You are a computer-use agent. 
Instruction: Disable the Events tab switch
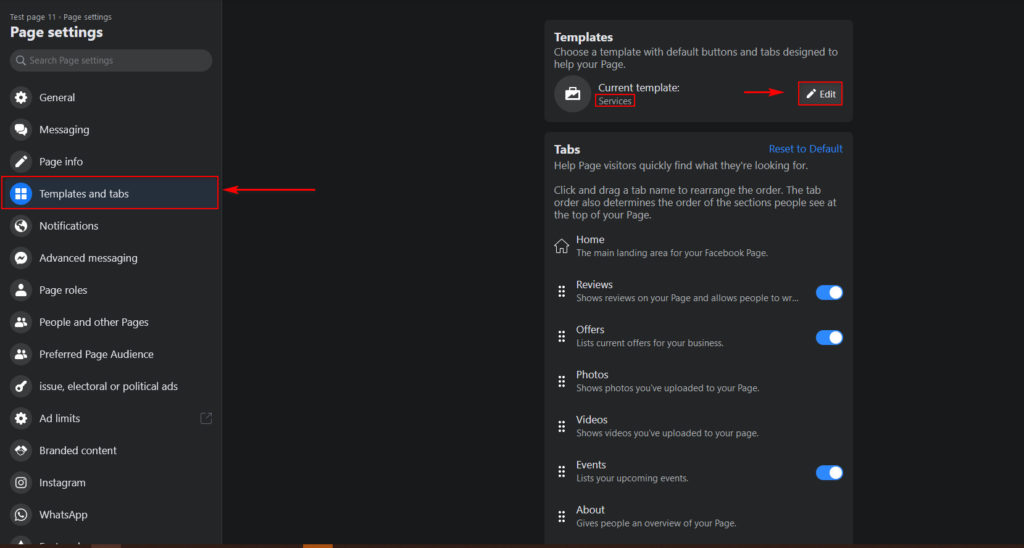(829, 473)
